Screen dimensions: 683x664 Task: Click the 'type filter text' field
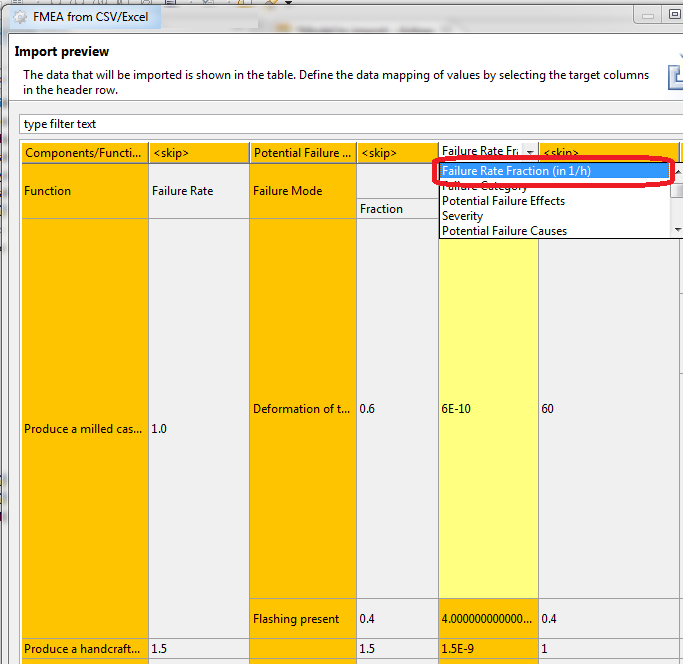[x=340, y=124]
